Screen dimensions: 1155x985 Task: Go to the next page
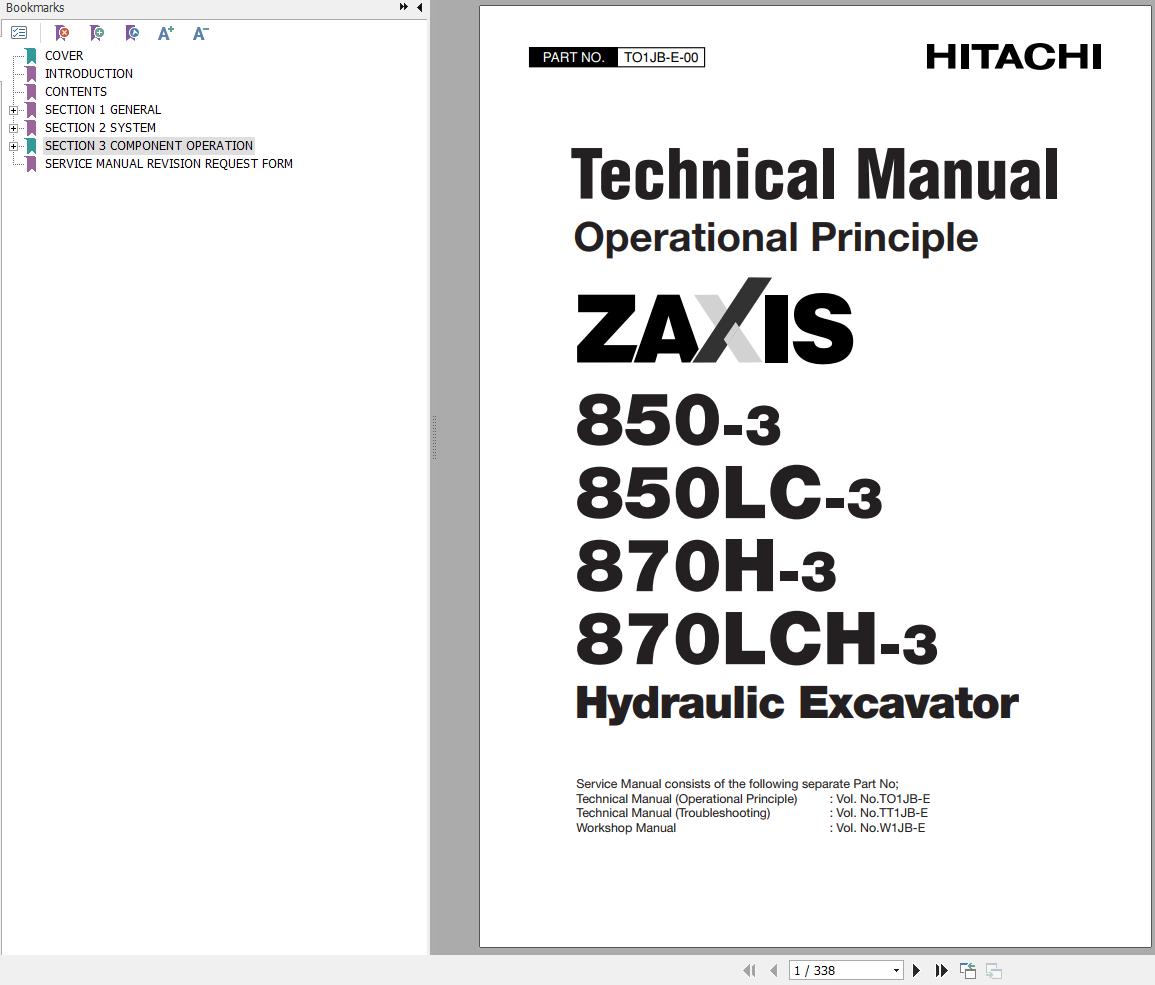click(x=916, y=970)
